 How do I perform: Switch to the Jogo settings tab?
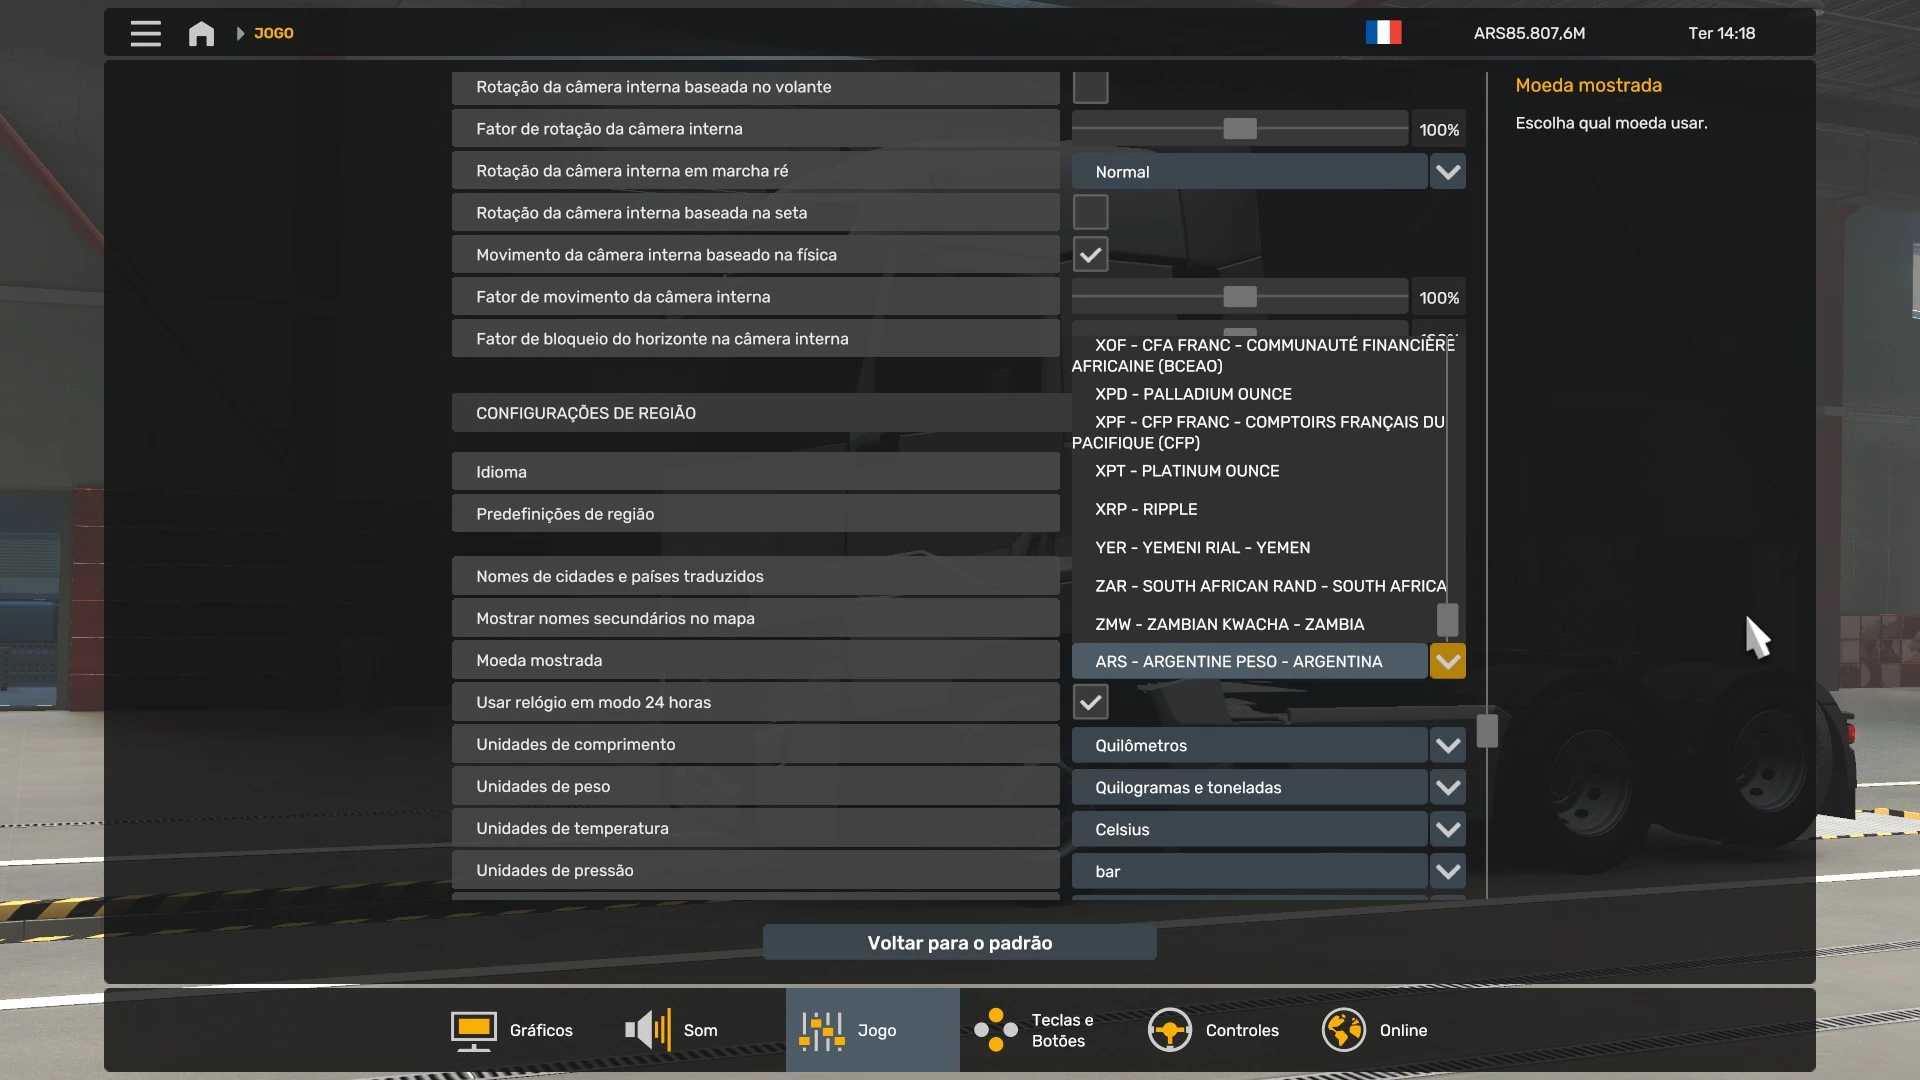[x=872, y=1030]
